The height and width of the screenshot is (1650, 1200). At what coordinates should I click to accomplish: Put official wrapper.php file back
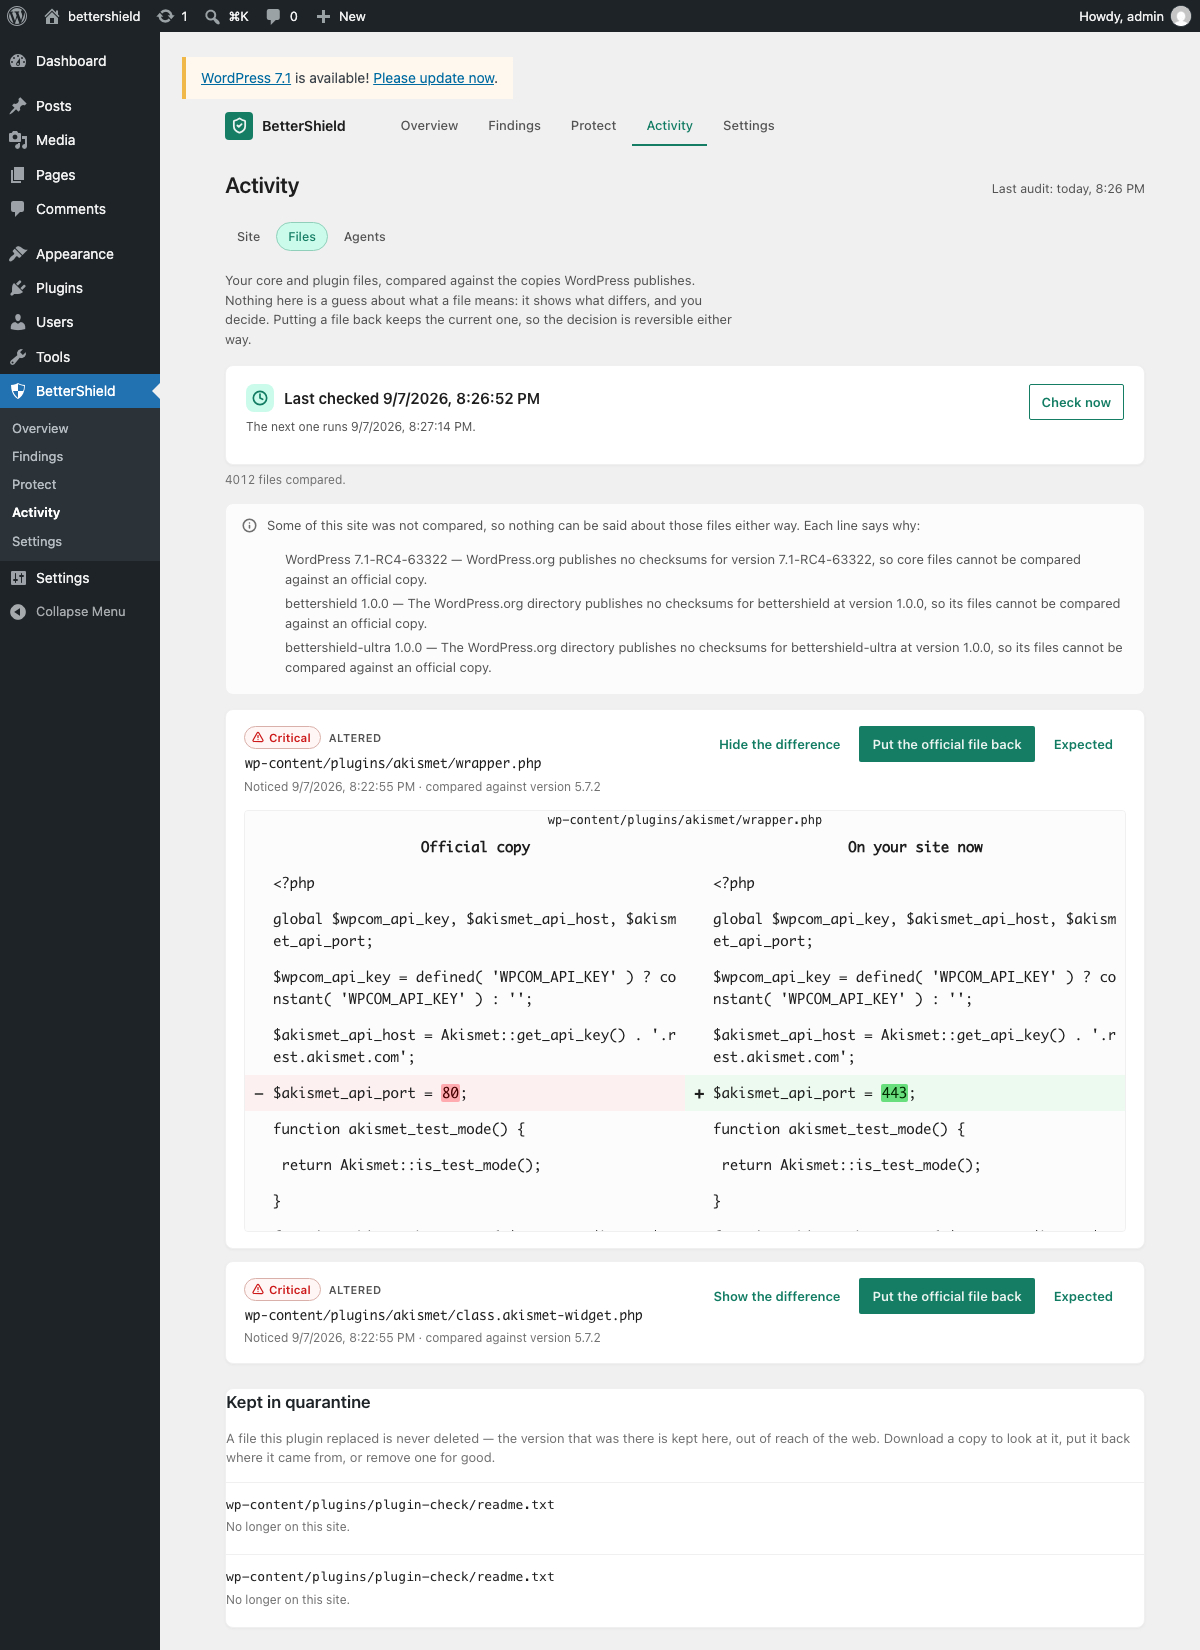point(947,745)
